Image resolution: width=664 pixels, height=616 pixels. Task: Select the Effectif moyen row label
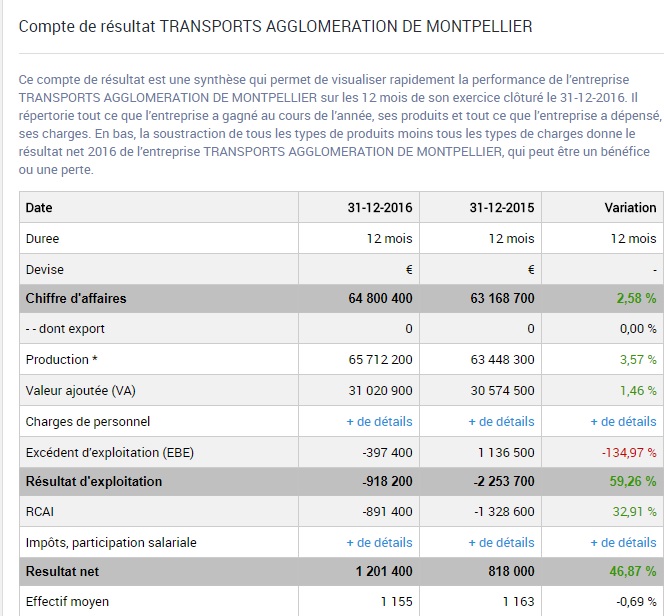[67, 602]
